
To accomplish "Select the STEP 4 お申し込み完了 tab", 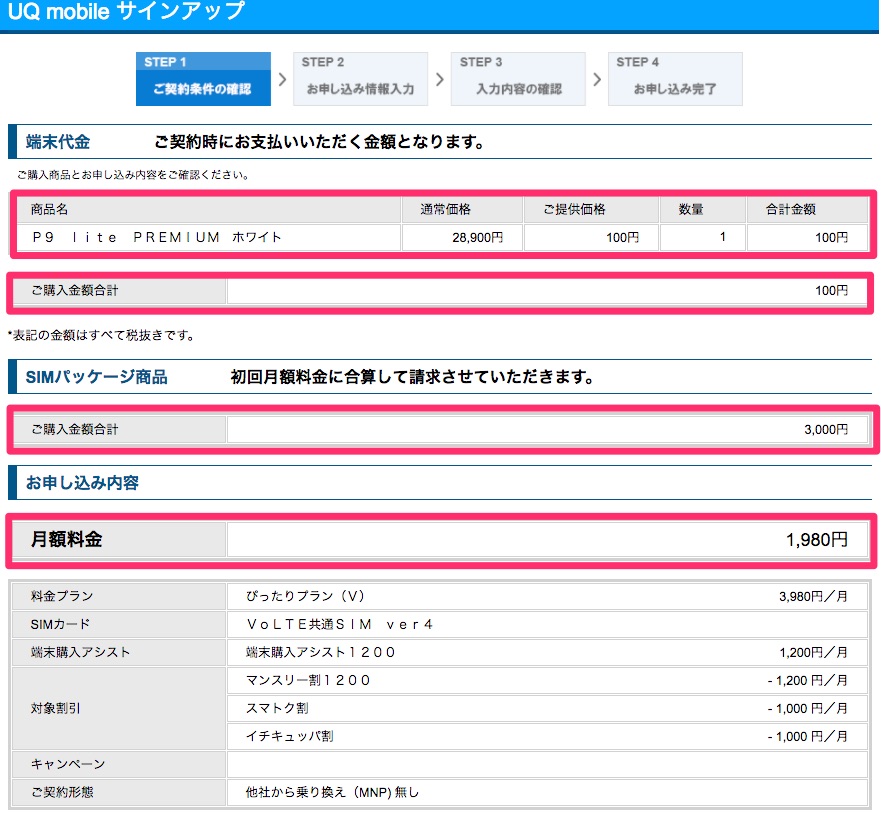I will tap(675, 79).
